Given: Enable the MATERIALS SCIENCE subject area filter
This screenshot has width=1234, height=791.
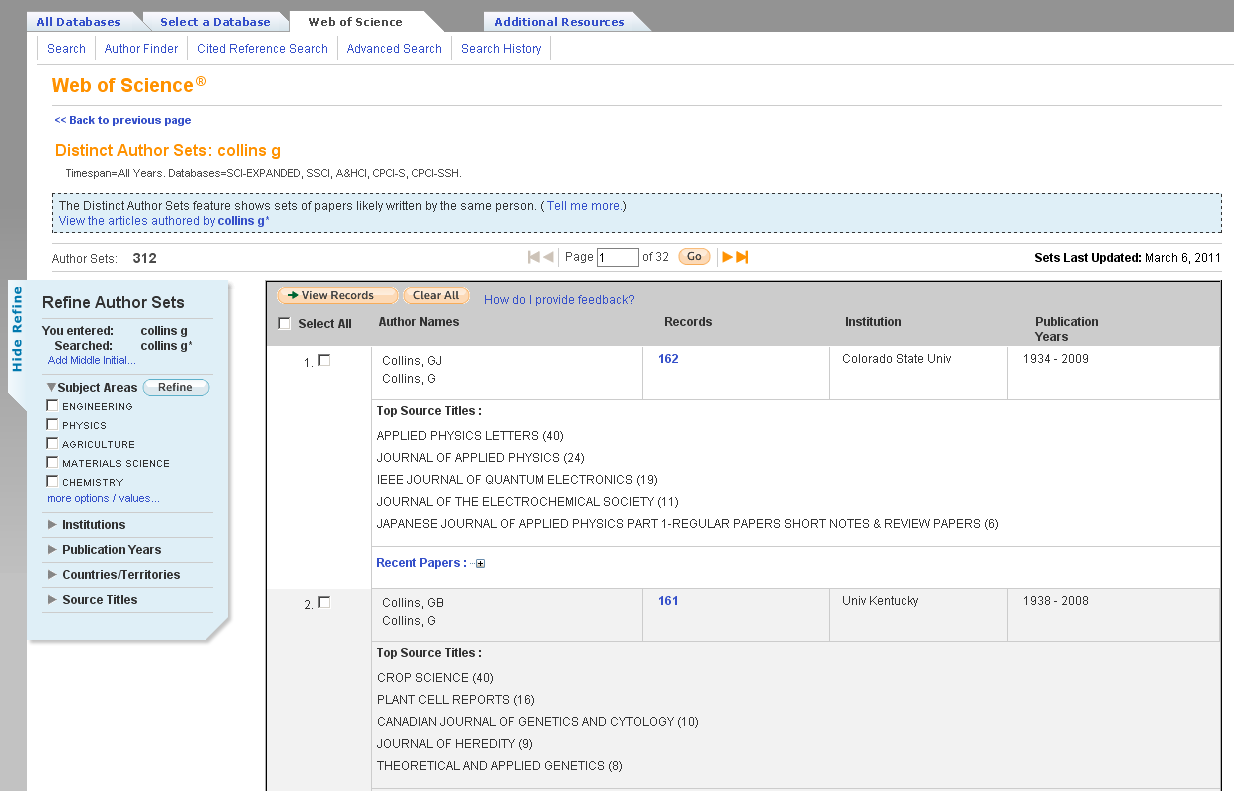Looking at the screenshot, I should tap(52, 463).
